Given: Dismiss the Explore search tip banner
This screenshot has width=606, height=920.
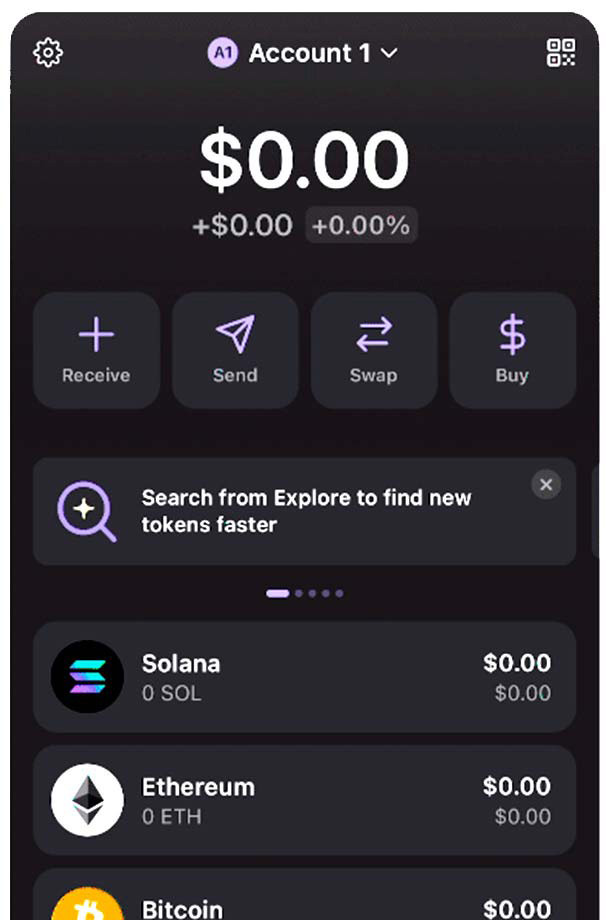Looking at the screenshot, I should tap(546, 485).
